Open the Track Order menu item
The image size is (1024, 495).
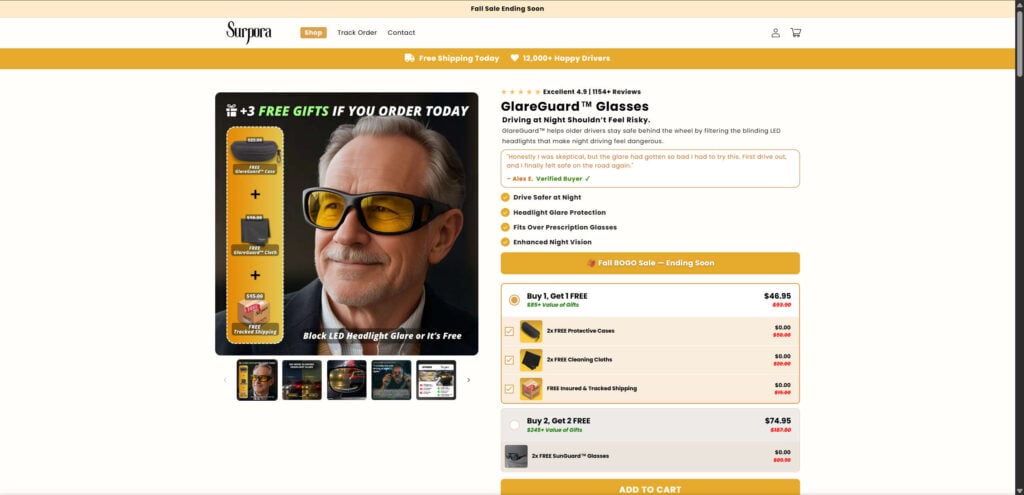point(357,33)
